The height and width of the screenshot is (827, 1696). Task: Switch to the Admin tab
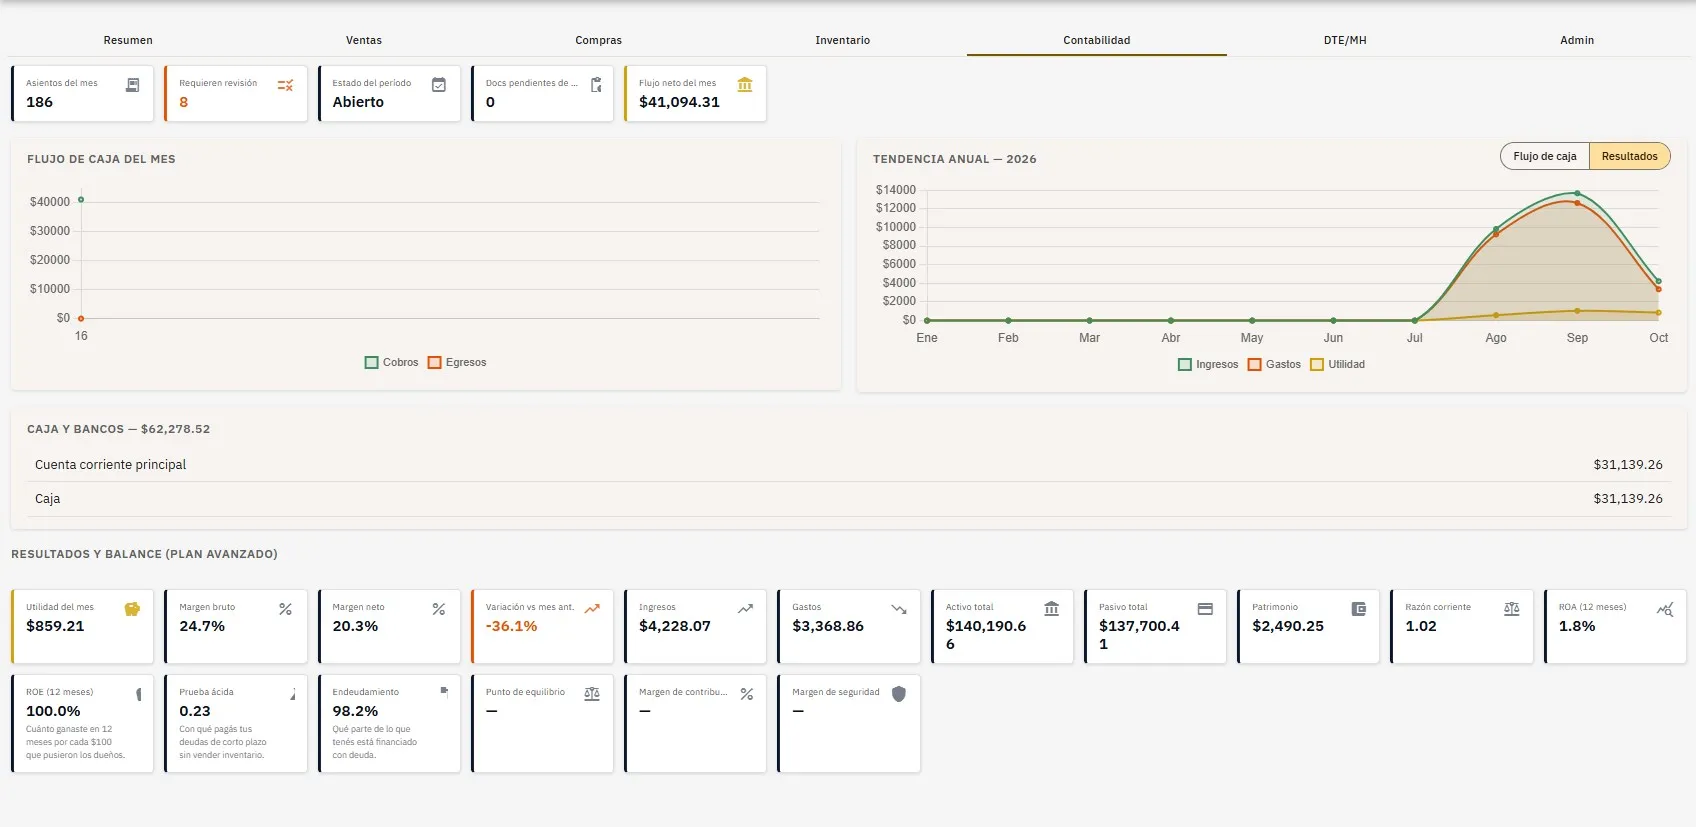(1577, 40)
